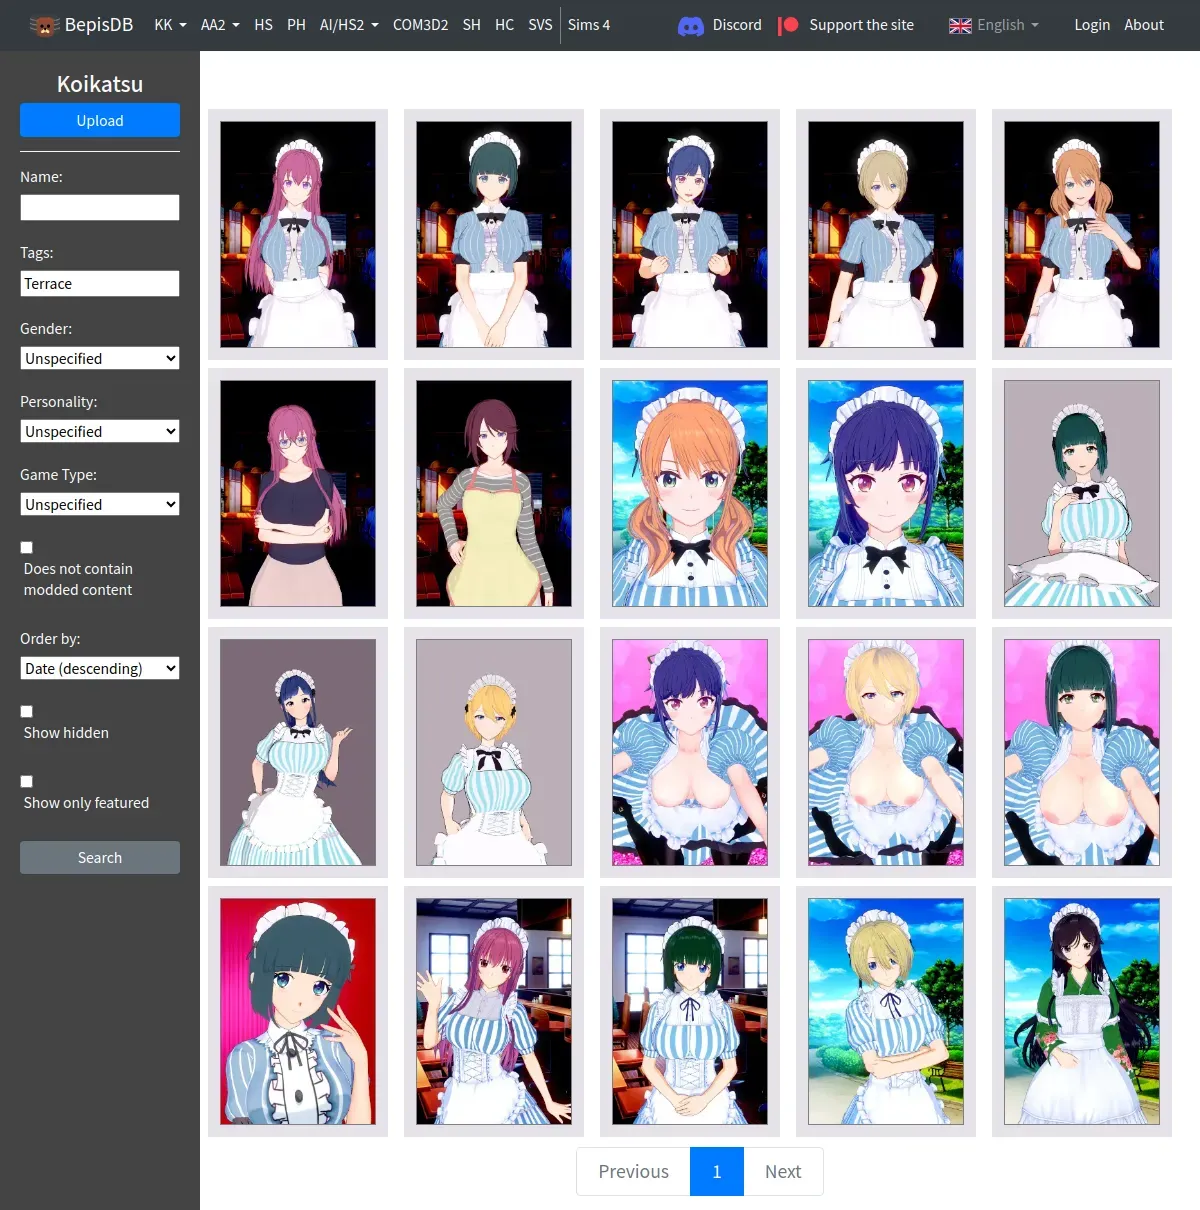Click the Support the site link
Image resolution: width=1200 pixels, height=1210 pixels.
[861, 25]
